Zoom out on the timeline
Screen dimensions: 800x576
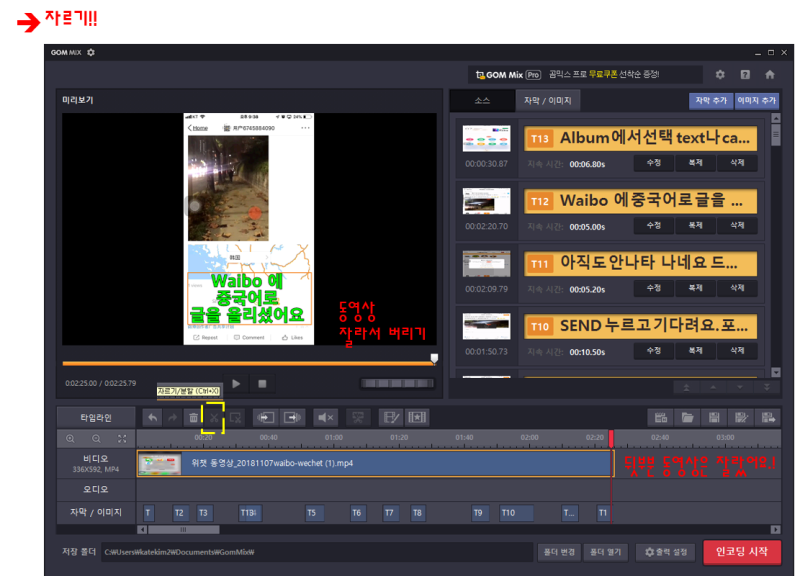(96, 439)
